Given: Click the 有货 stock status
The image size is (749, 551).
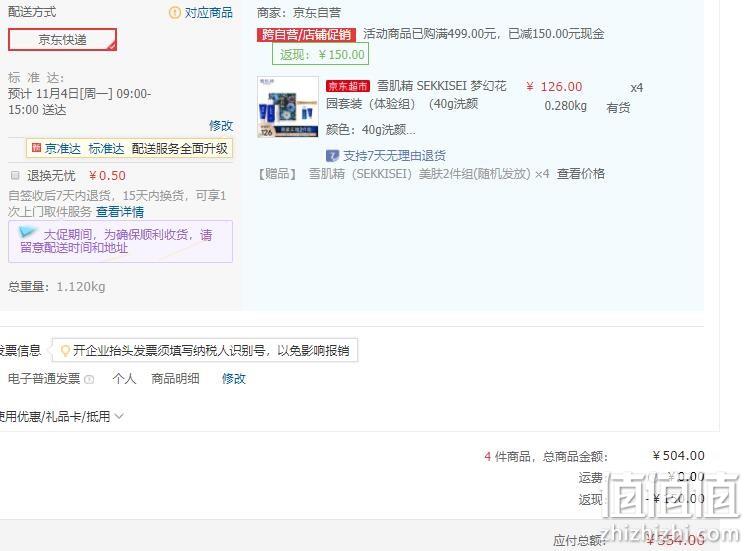Looking at the screenshot, I should click(x=618, y=108).
